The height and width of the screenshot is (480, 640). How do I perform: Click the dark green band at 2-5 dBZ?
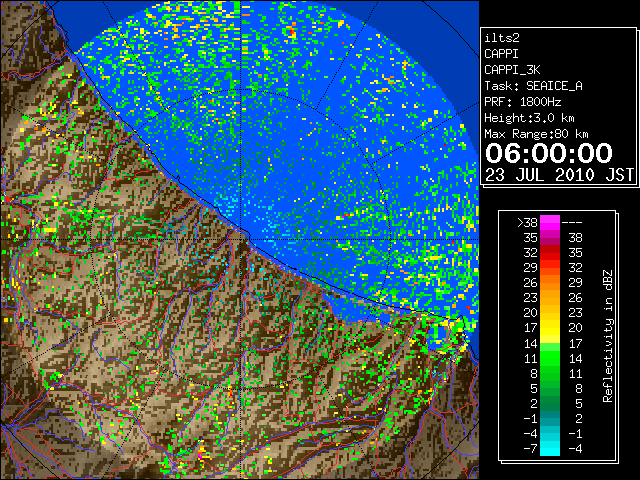[x=550, y=403]
